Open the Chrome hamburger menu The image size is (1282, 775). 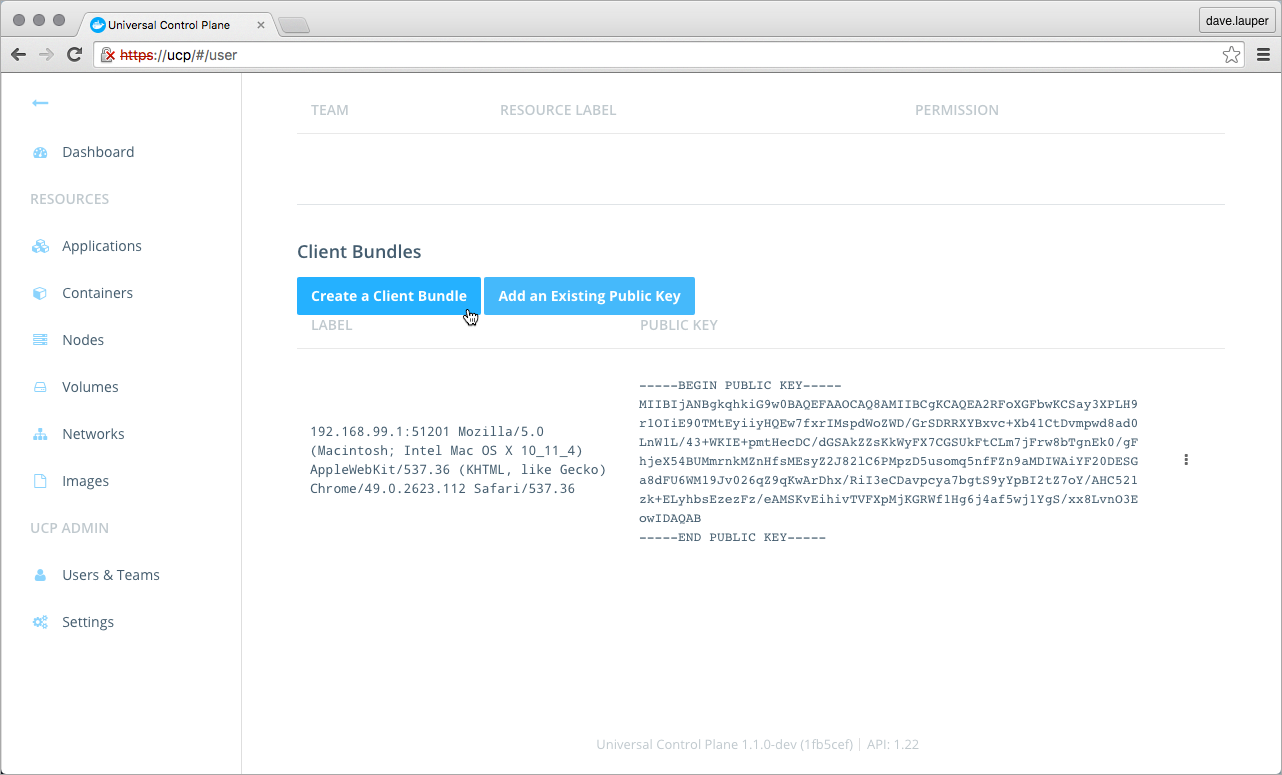[x=1263, y=55]
